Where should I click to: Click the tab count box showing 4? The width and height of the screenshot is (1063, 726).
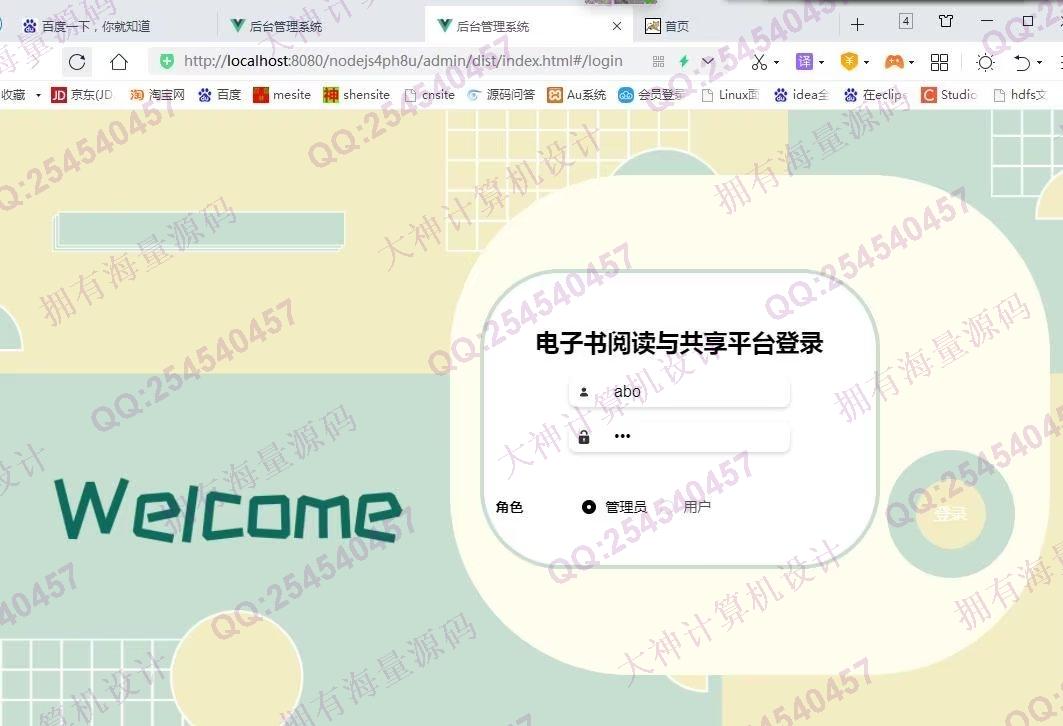(x=906, y=21)
